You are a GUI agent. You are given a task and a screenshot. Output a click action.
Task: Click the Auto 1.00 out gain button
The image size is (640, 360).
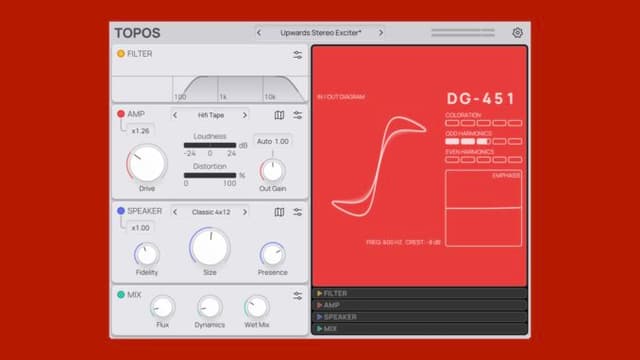pos(273,141)
